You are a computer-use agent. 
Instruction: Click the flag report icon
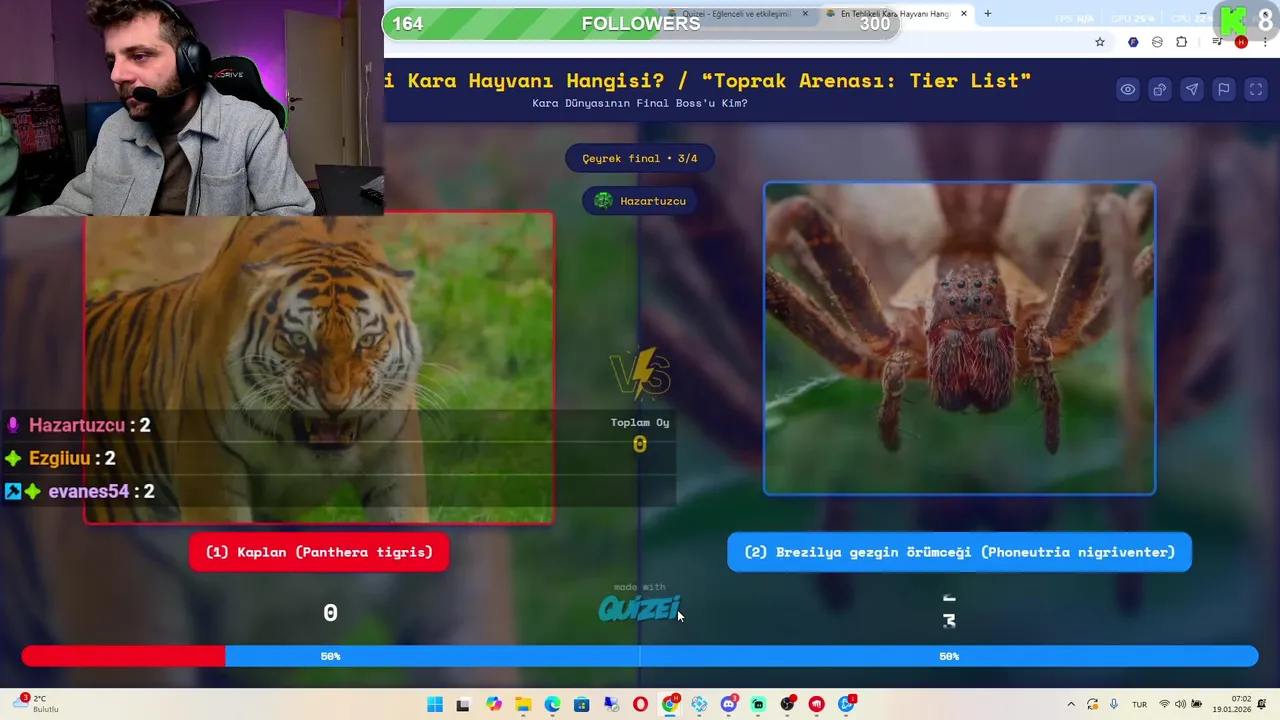(x=1223, y=90)
